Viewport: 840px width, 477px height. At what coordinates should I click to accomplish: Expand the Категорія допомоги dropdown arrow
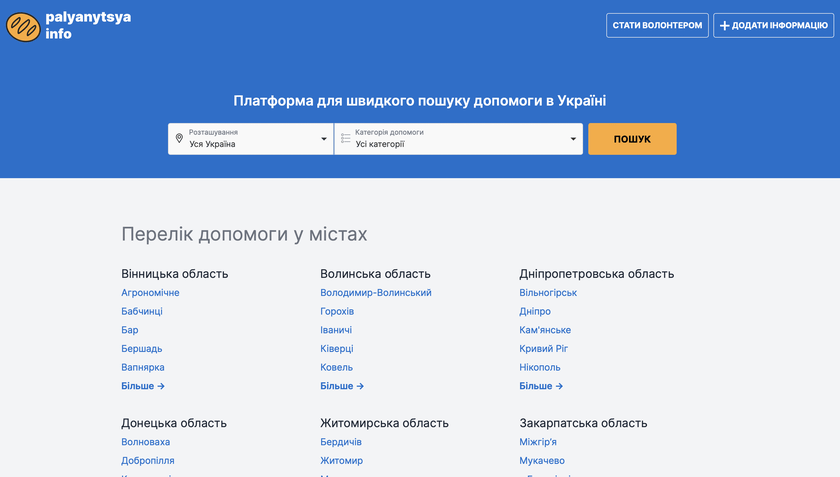click(573, 139)
